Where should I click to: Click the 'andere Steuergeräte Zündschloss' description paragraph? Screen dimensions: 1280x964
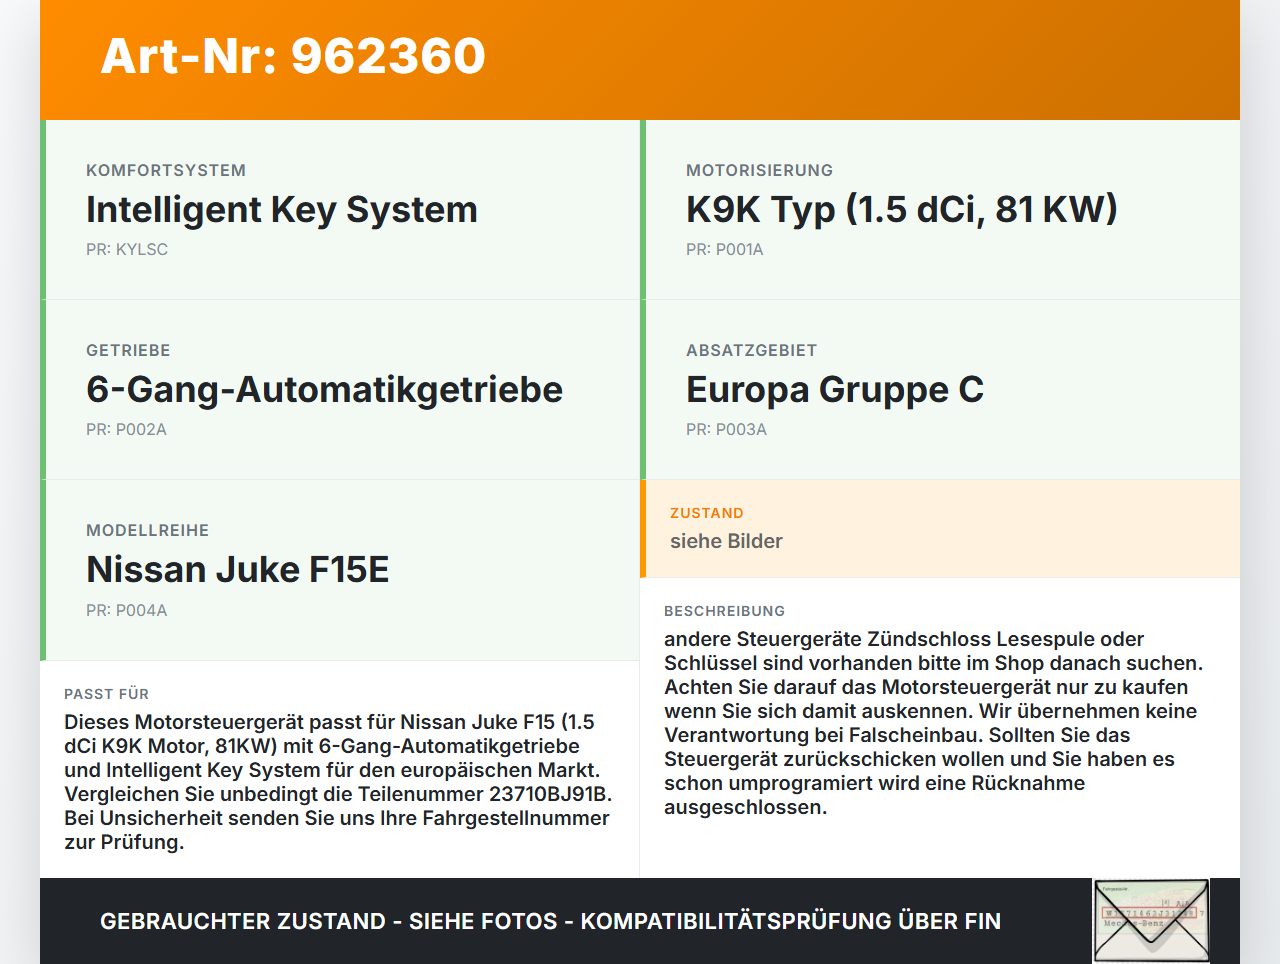pos(933,723)
